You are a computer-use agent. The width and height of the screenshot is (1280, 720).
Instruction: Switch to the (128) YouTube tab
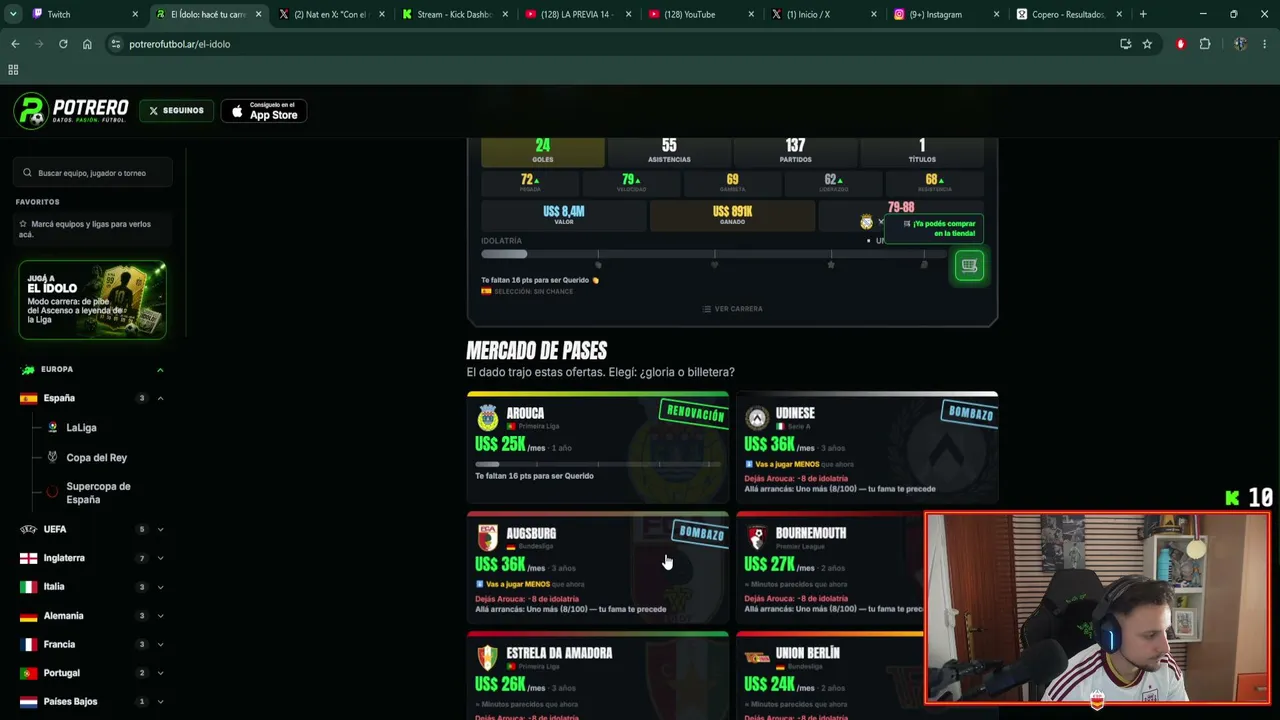[701, 14]
